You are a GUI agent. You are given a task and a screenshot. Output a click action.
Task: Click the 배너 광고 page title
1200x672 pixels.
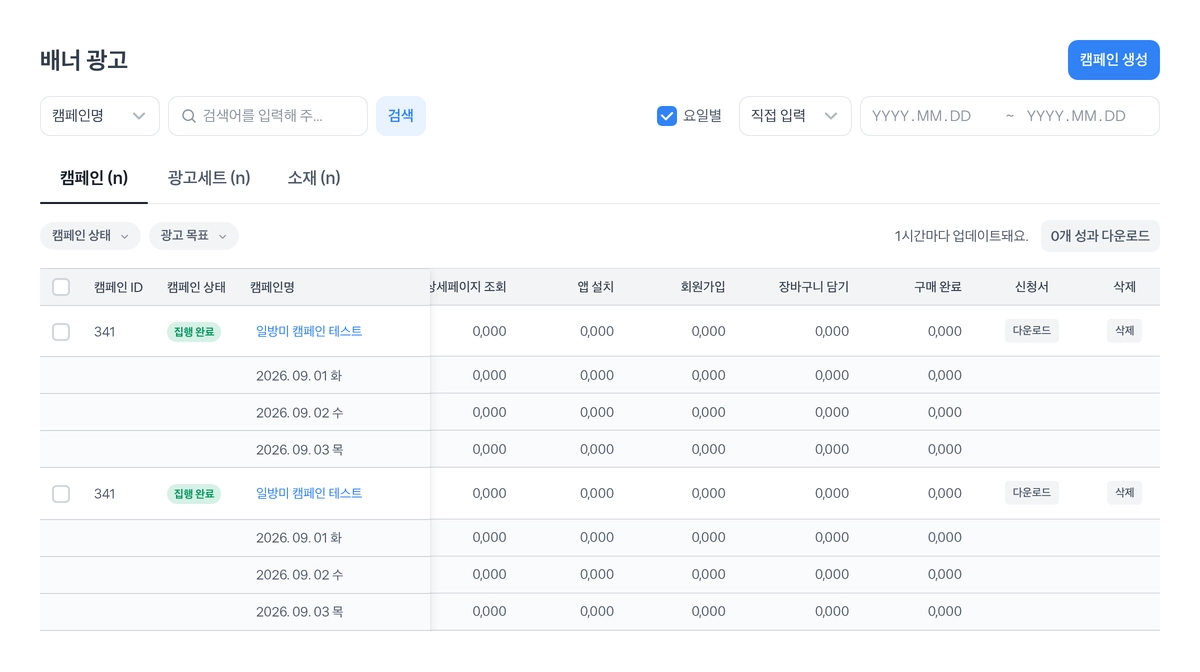(x=84, y=60)
